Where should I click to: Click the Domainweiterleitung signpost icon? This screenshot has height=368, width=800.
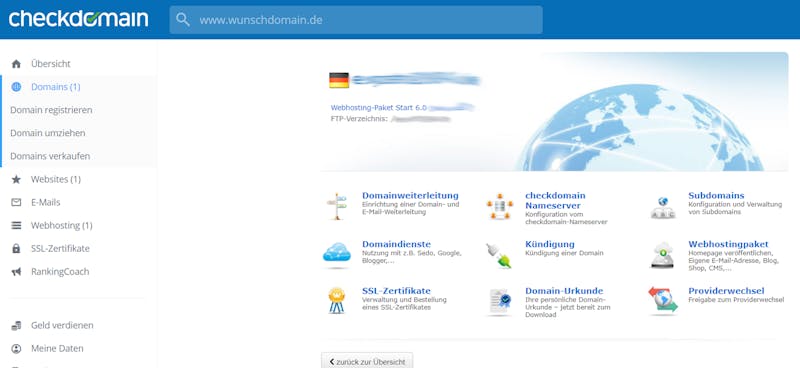[x=337, y=206]
